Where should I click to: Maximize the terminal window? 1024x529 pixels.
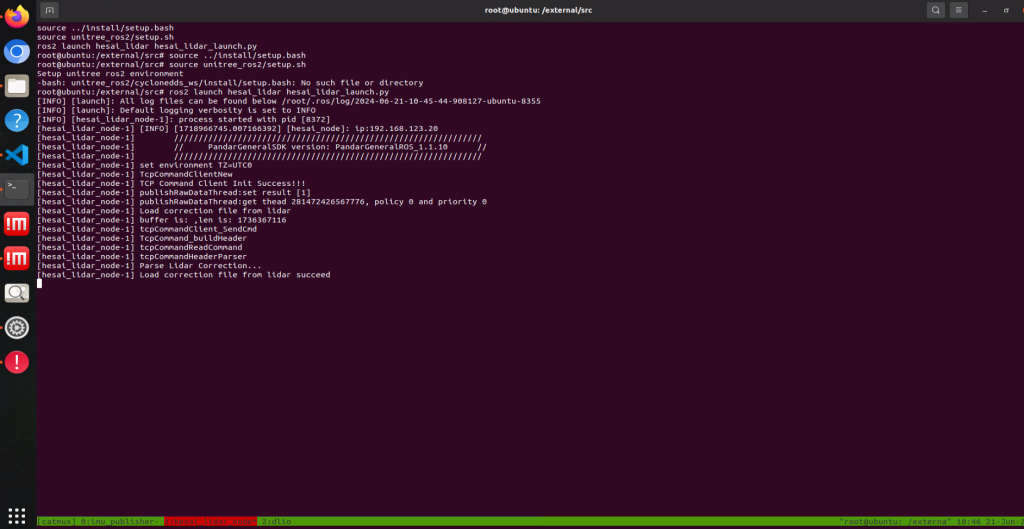1006,10
